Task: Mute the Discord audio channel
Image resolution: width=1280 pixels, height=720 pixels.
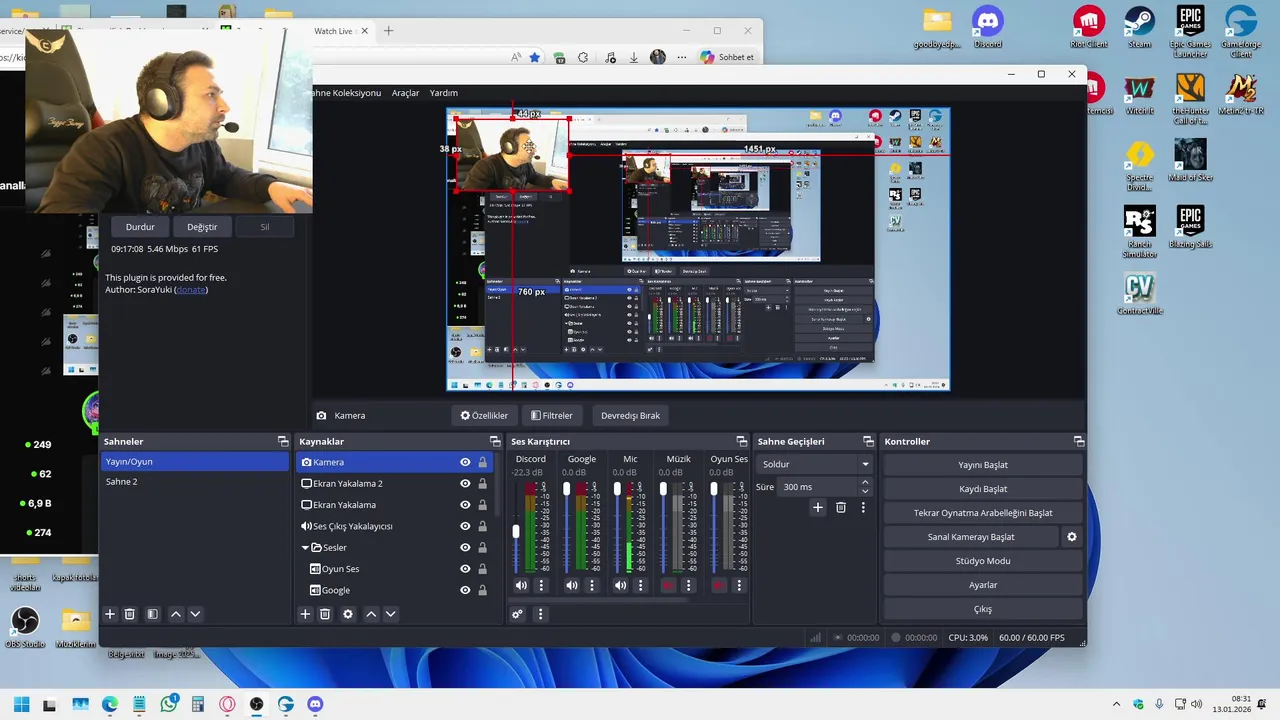Action: click(x=521, y=585)
